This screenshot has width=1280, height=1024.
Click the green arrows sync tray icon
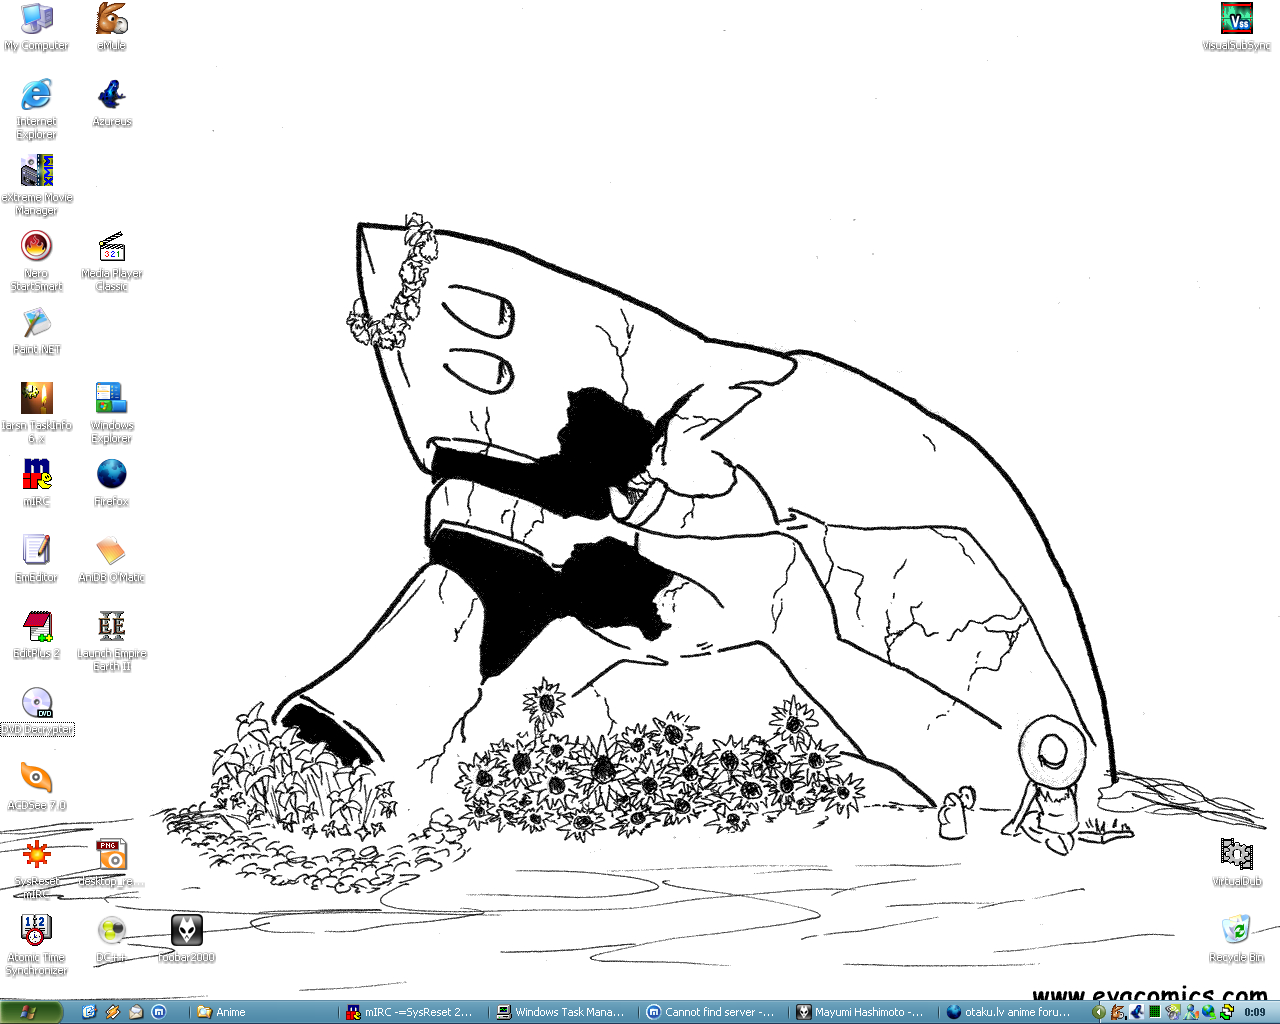click(1227, 1012)
